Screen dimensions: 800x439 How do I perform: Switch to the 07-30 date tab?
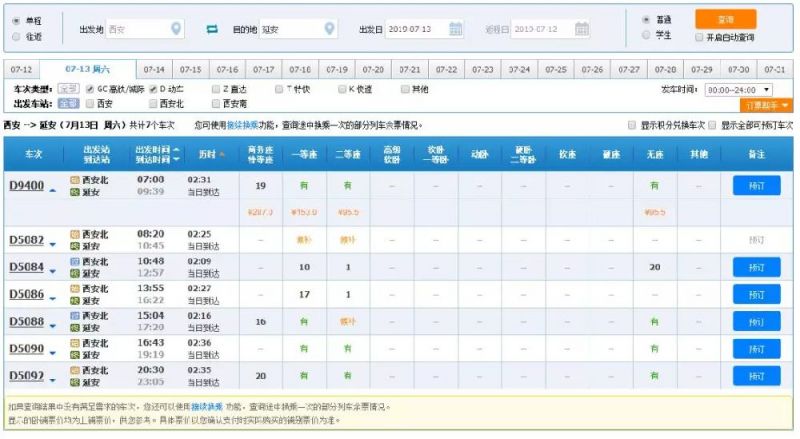(738, 69)
